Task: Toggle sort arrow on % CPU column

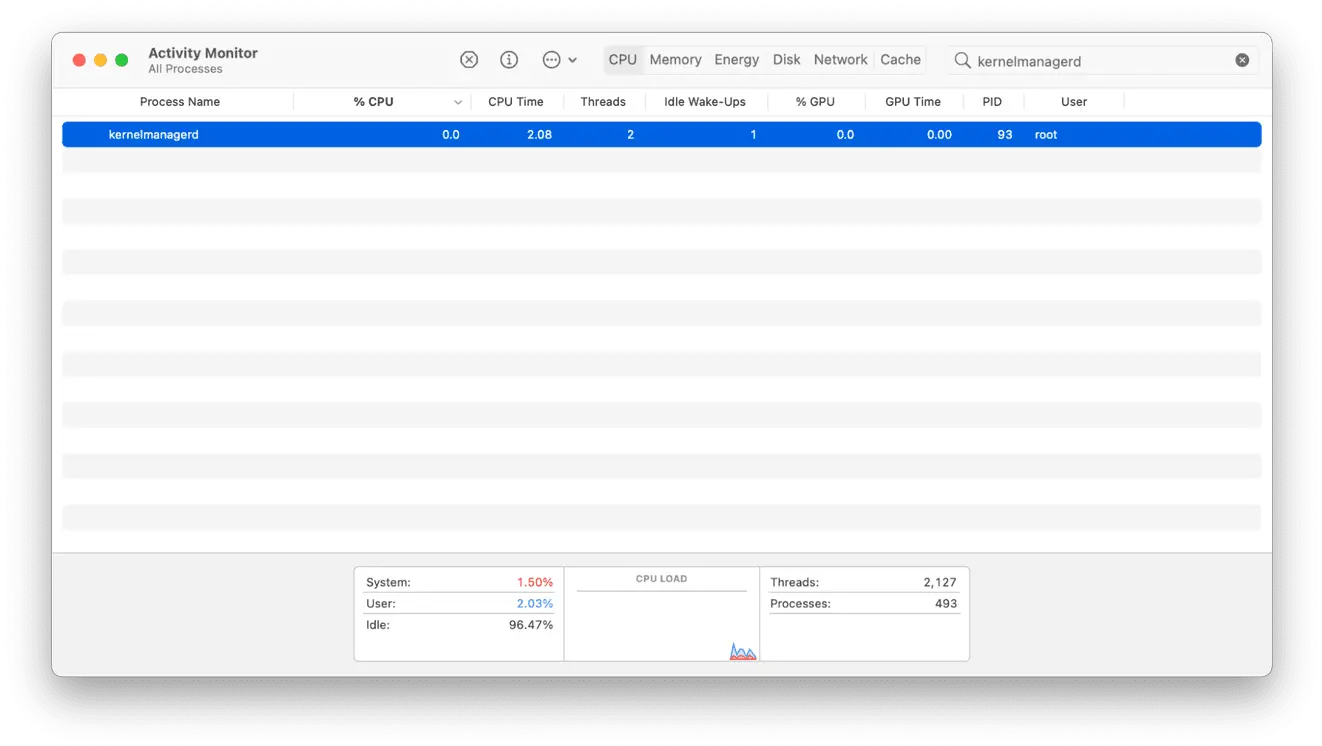Action: click(x=458, y=102)
